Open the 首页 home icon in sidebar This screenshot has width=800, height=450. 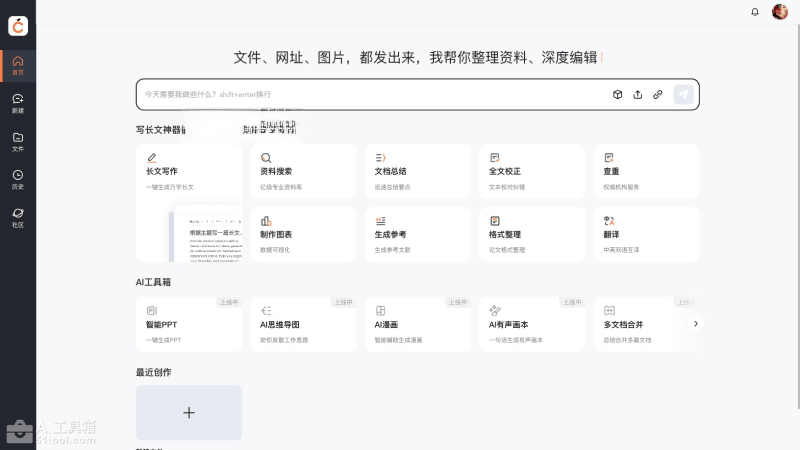coord(18,65)
